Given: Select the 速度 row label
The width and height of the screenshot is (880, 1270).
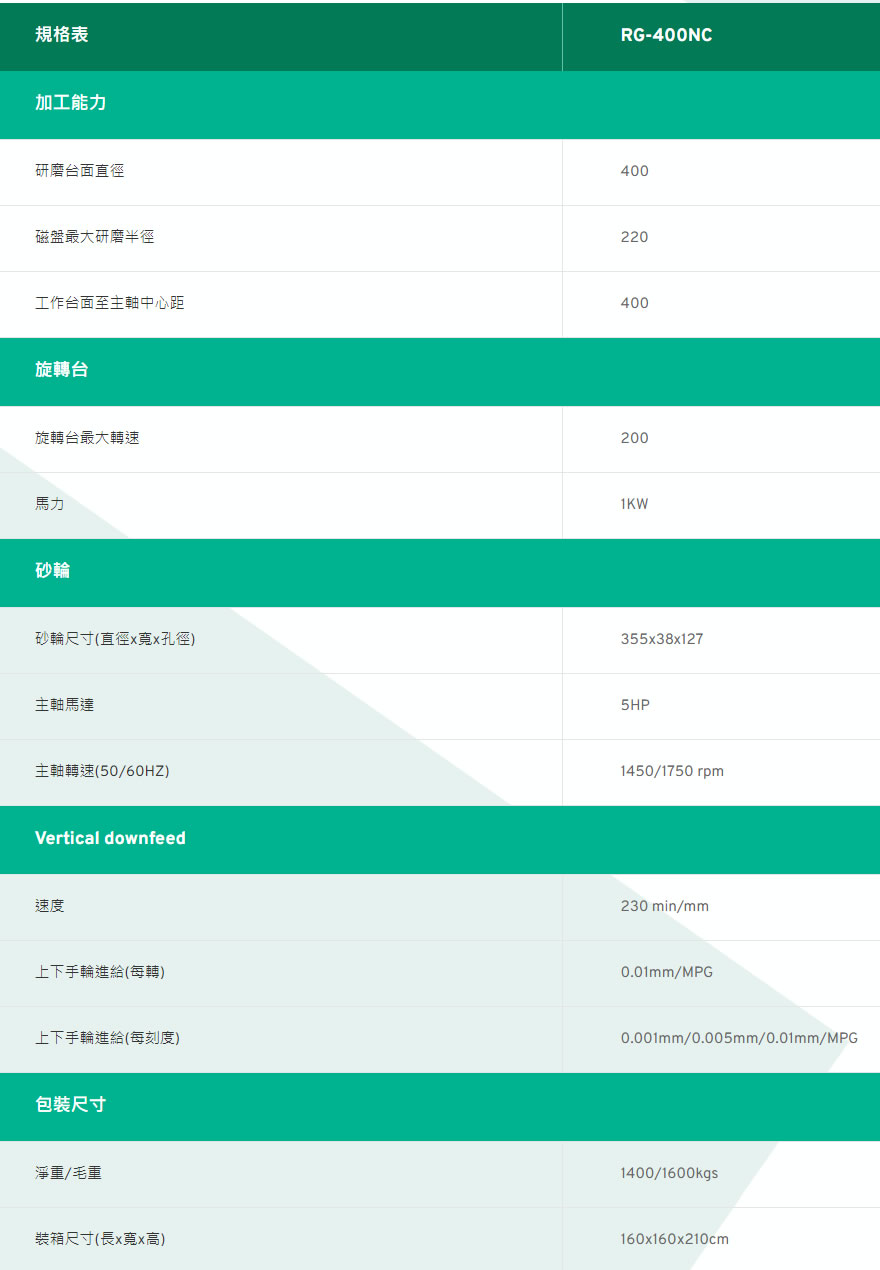Looking at the screenshot, I should 50,906.
